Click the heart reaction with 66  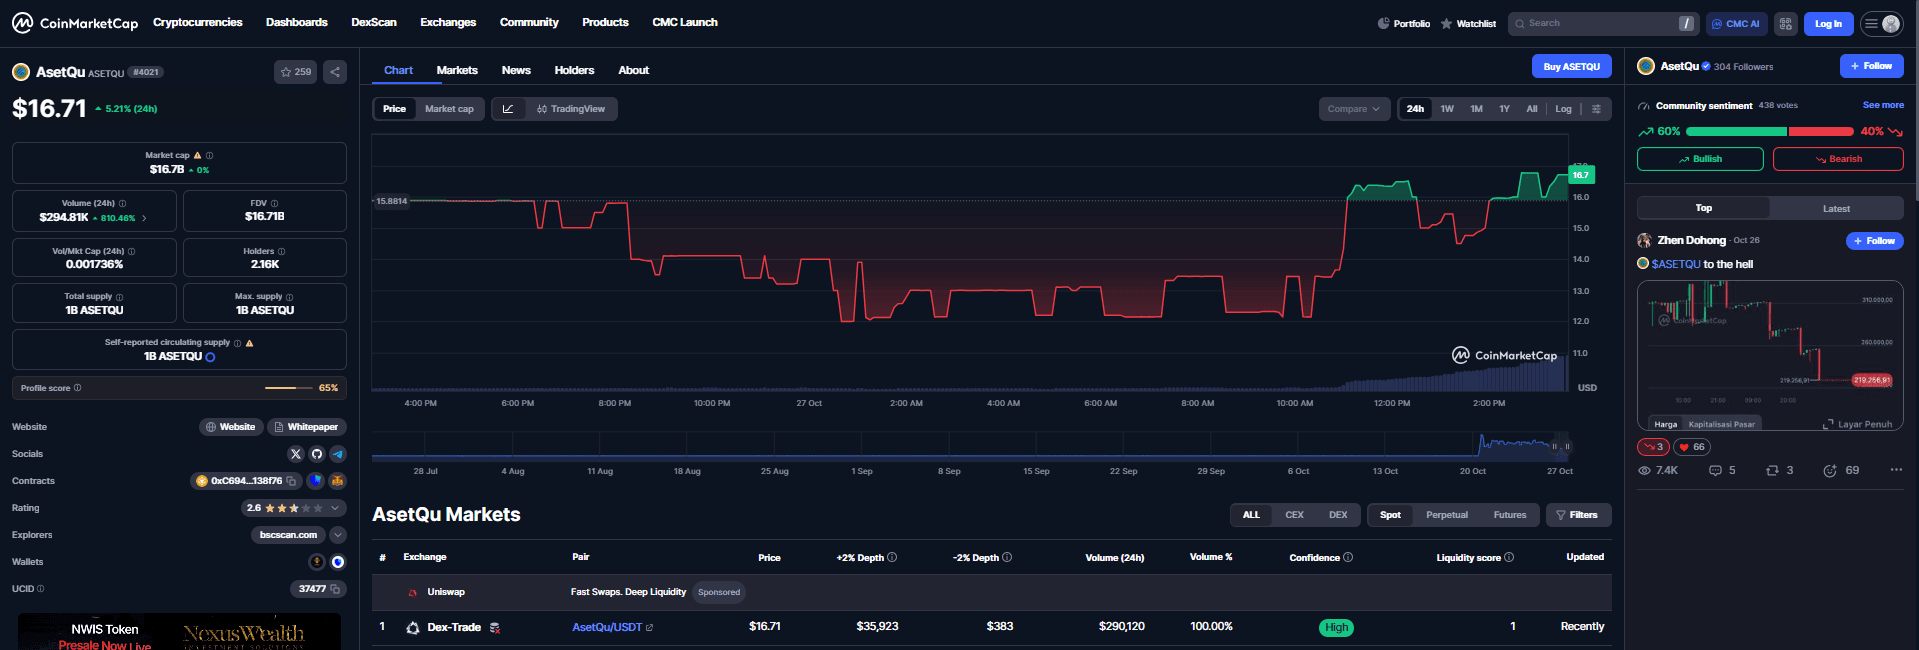coord(1692,447)
